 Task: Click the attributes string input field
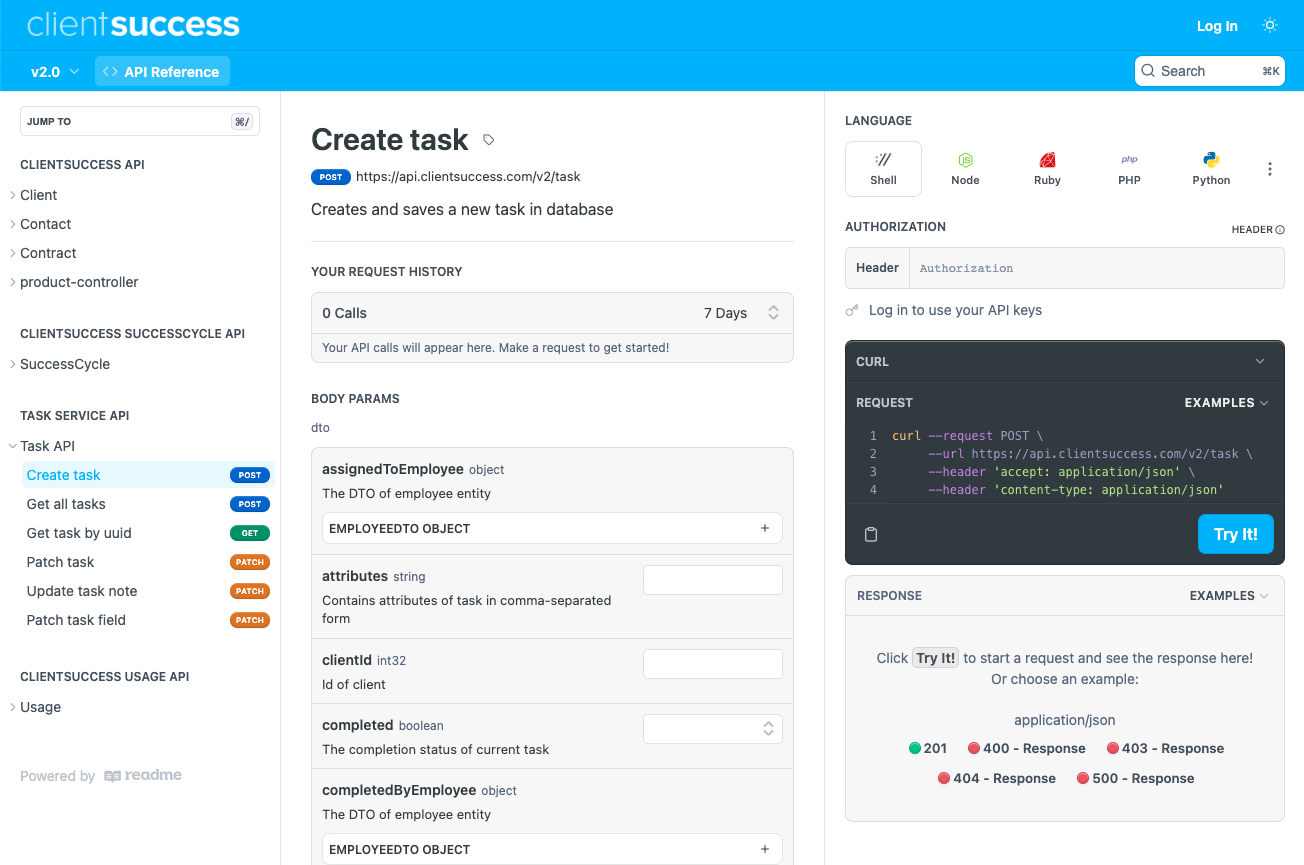click(713, 580)
